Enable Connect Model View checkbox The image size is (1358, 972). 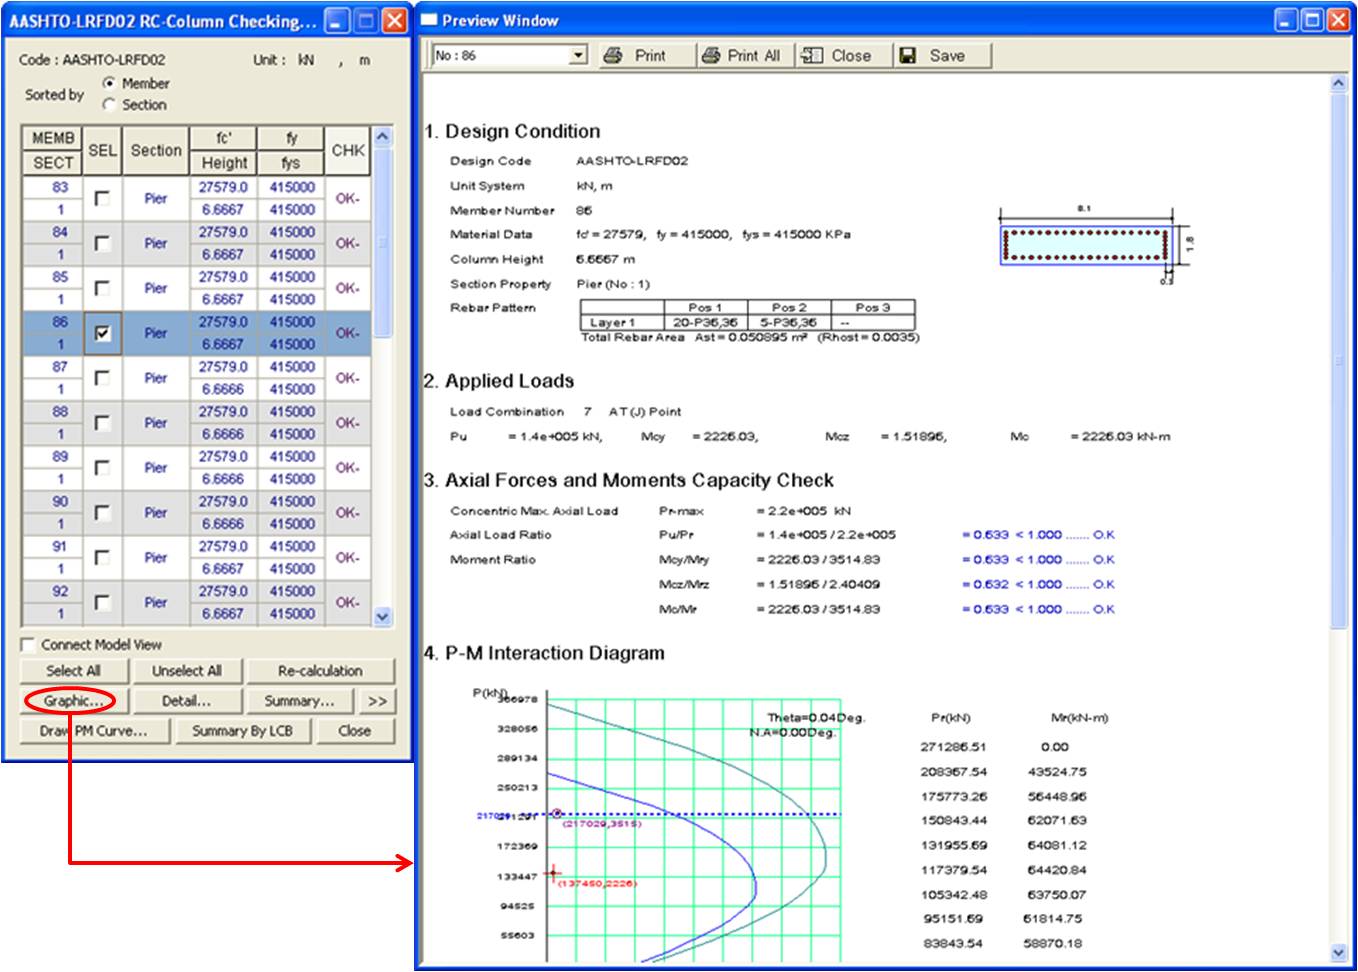pos(28,645)
